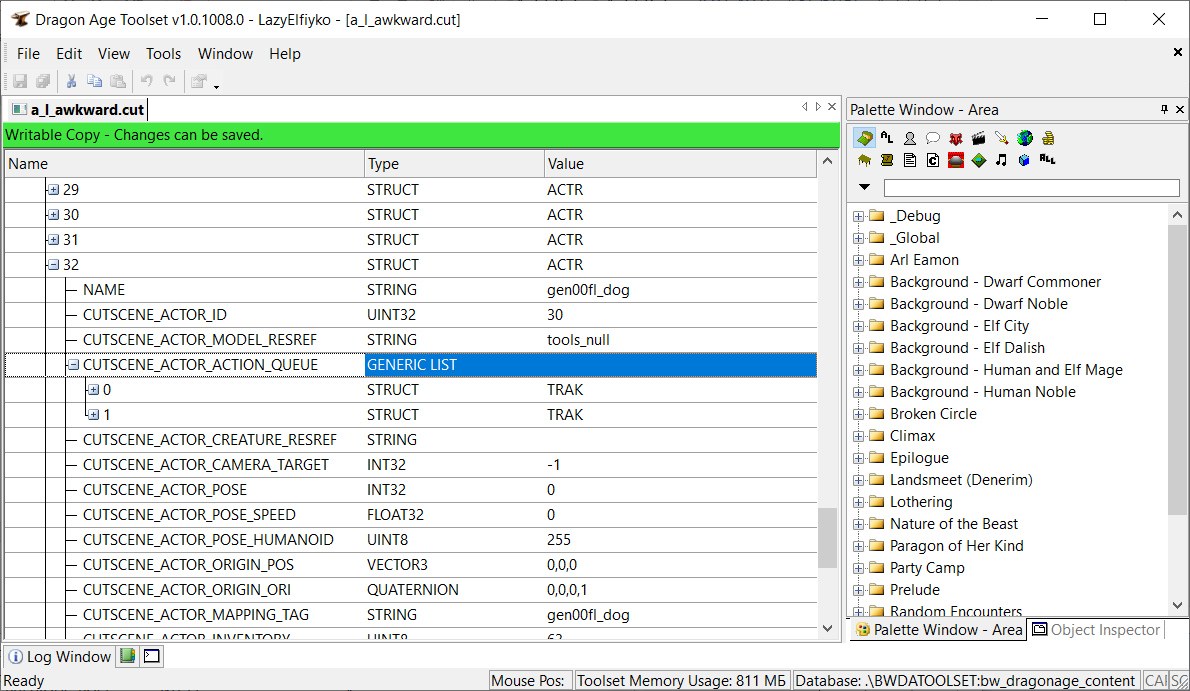Click the properties toolbar icon
The image size is (1190, 691).
pos(199,81)
